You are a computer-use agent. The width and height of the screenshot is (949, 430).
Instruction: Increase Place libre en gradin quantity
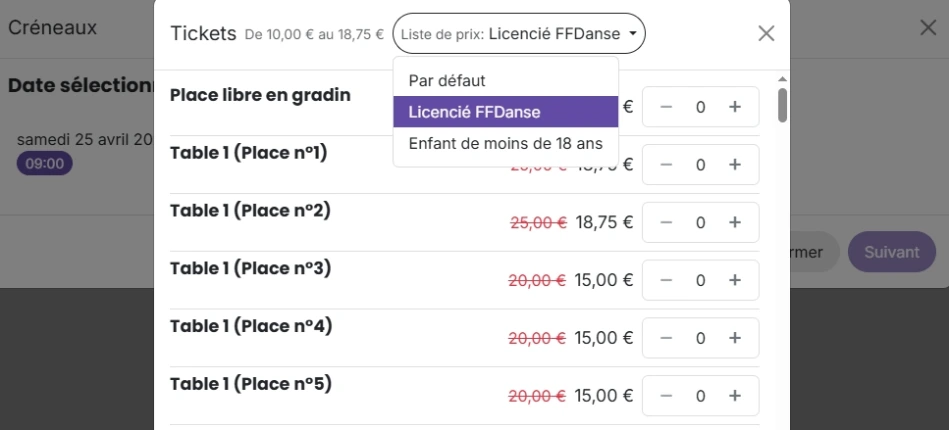click(x=735, y=107)
